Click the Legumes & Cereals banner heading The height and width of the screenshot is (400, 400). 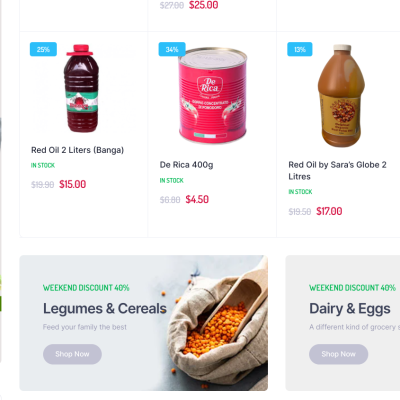(105, 309)
